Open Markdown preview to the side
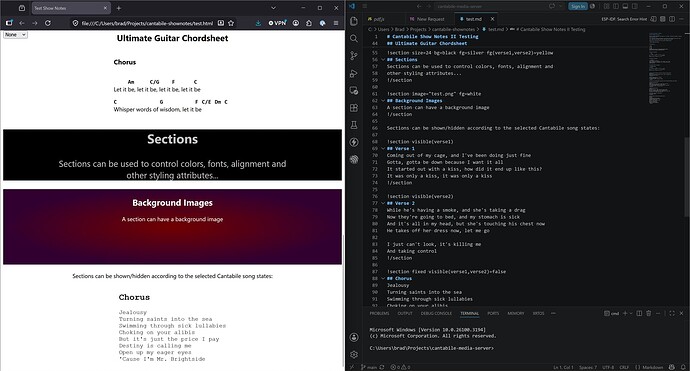 point(653,19)
